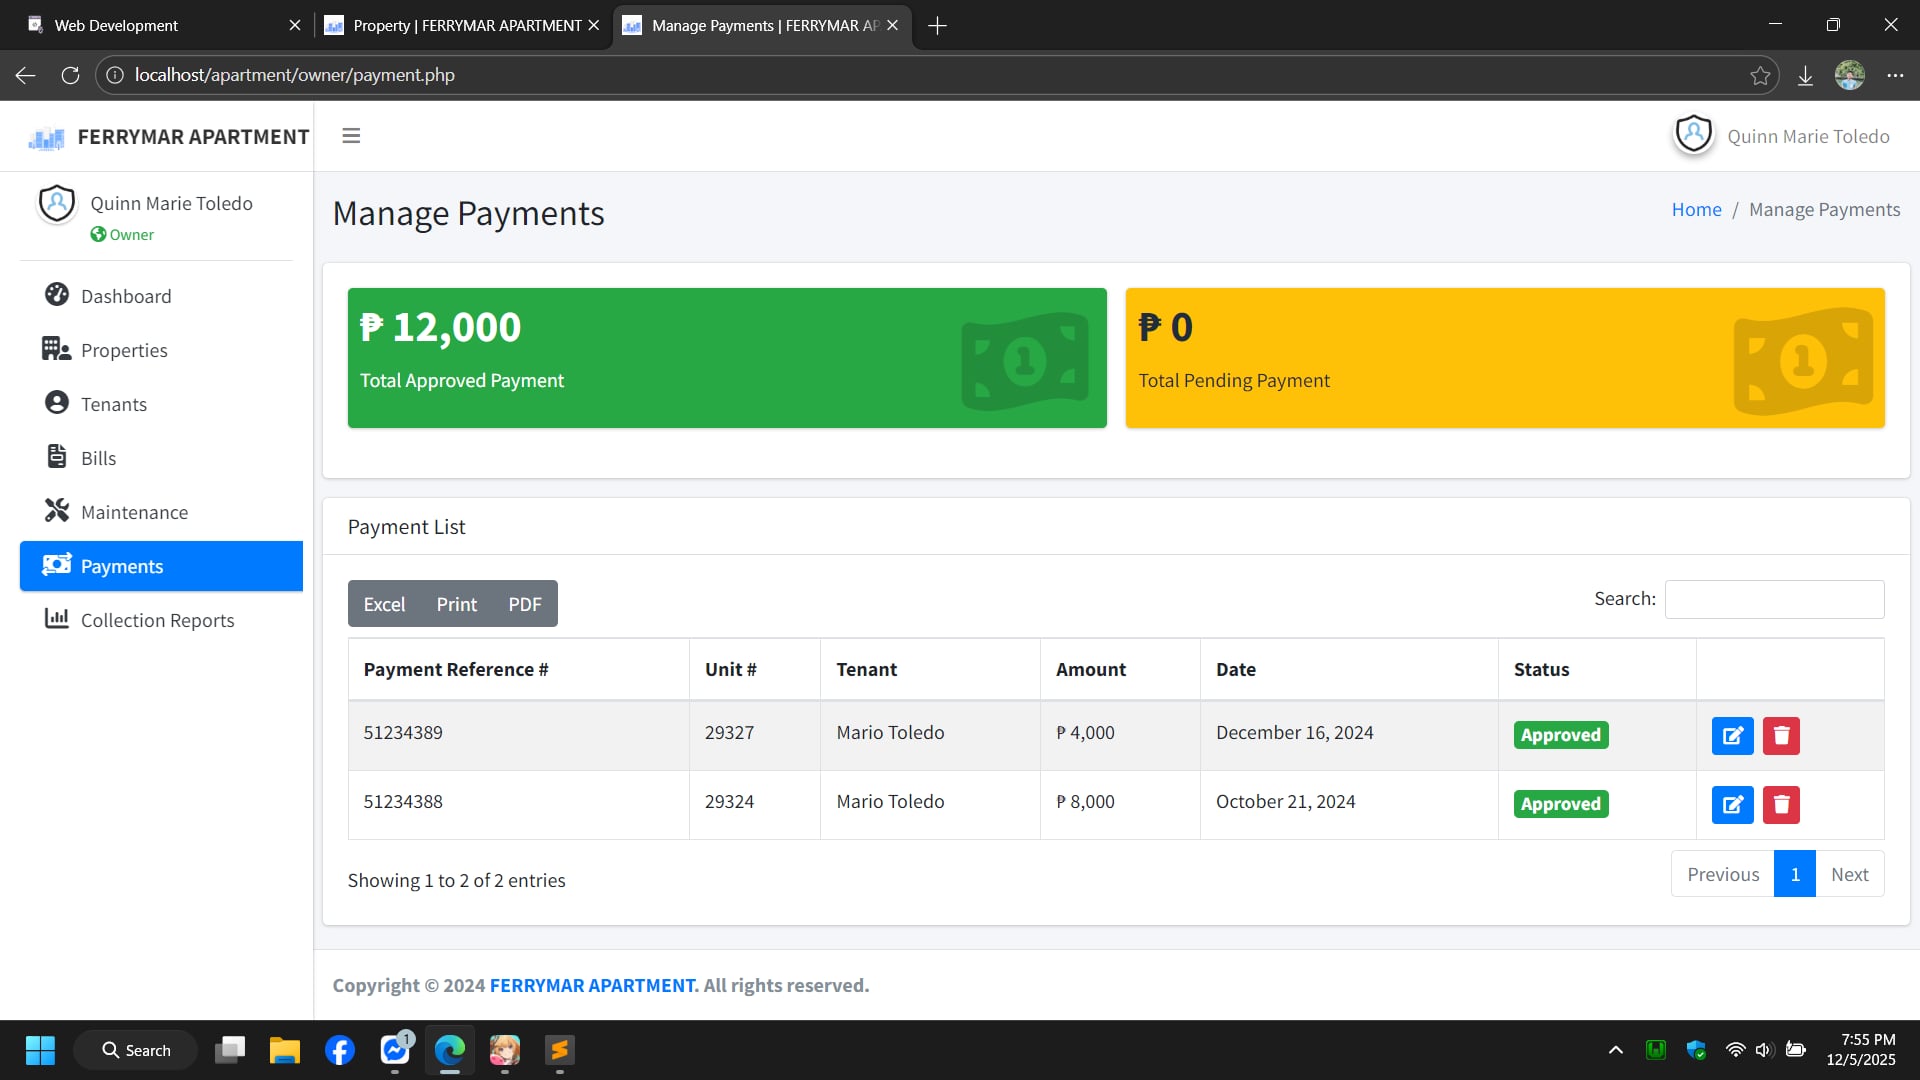Toggle the sidebar with hamburger icon
Viewport: 1920px width, 1080px height.
point(351,136)
